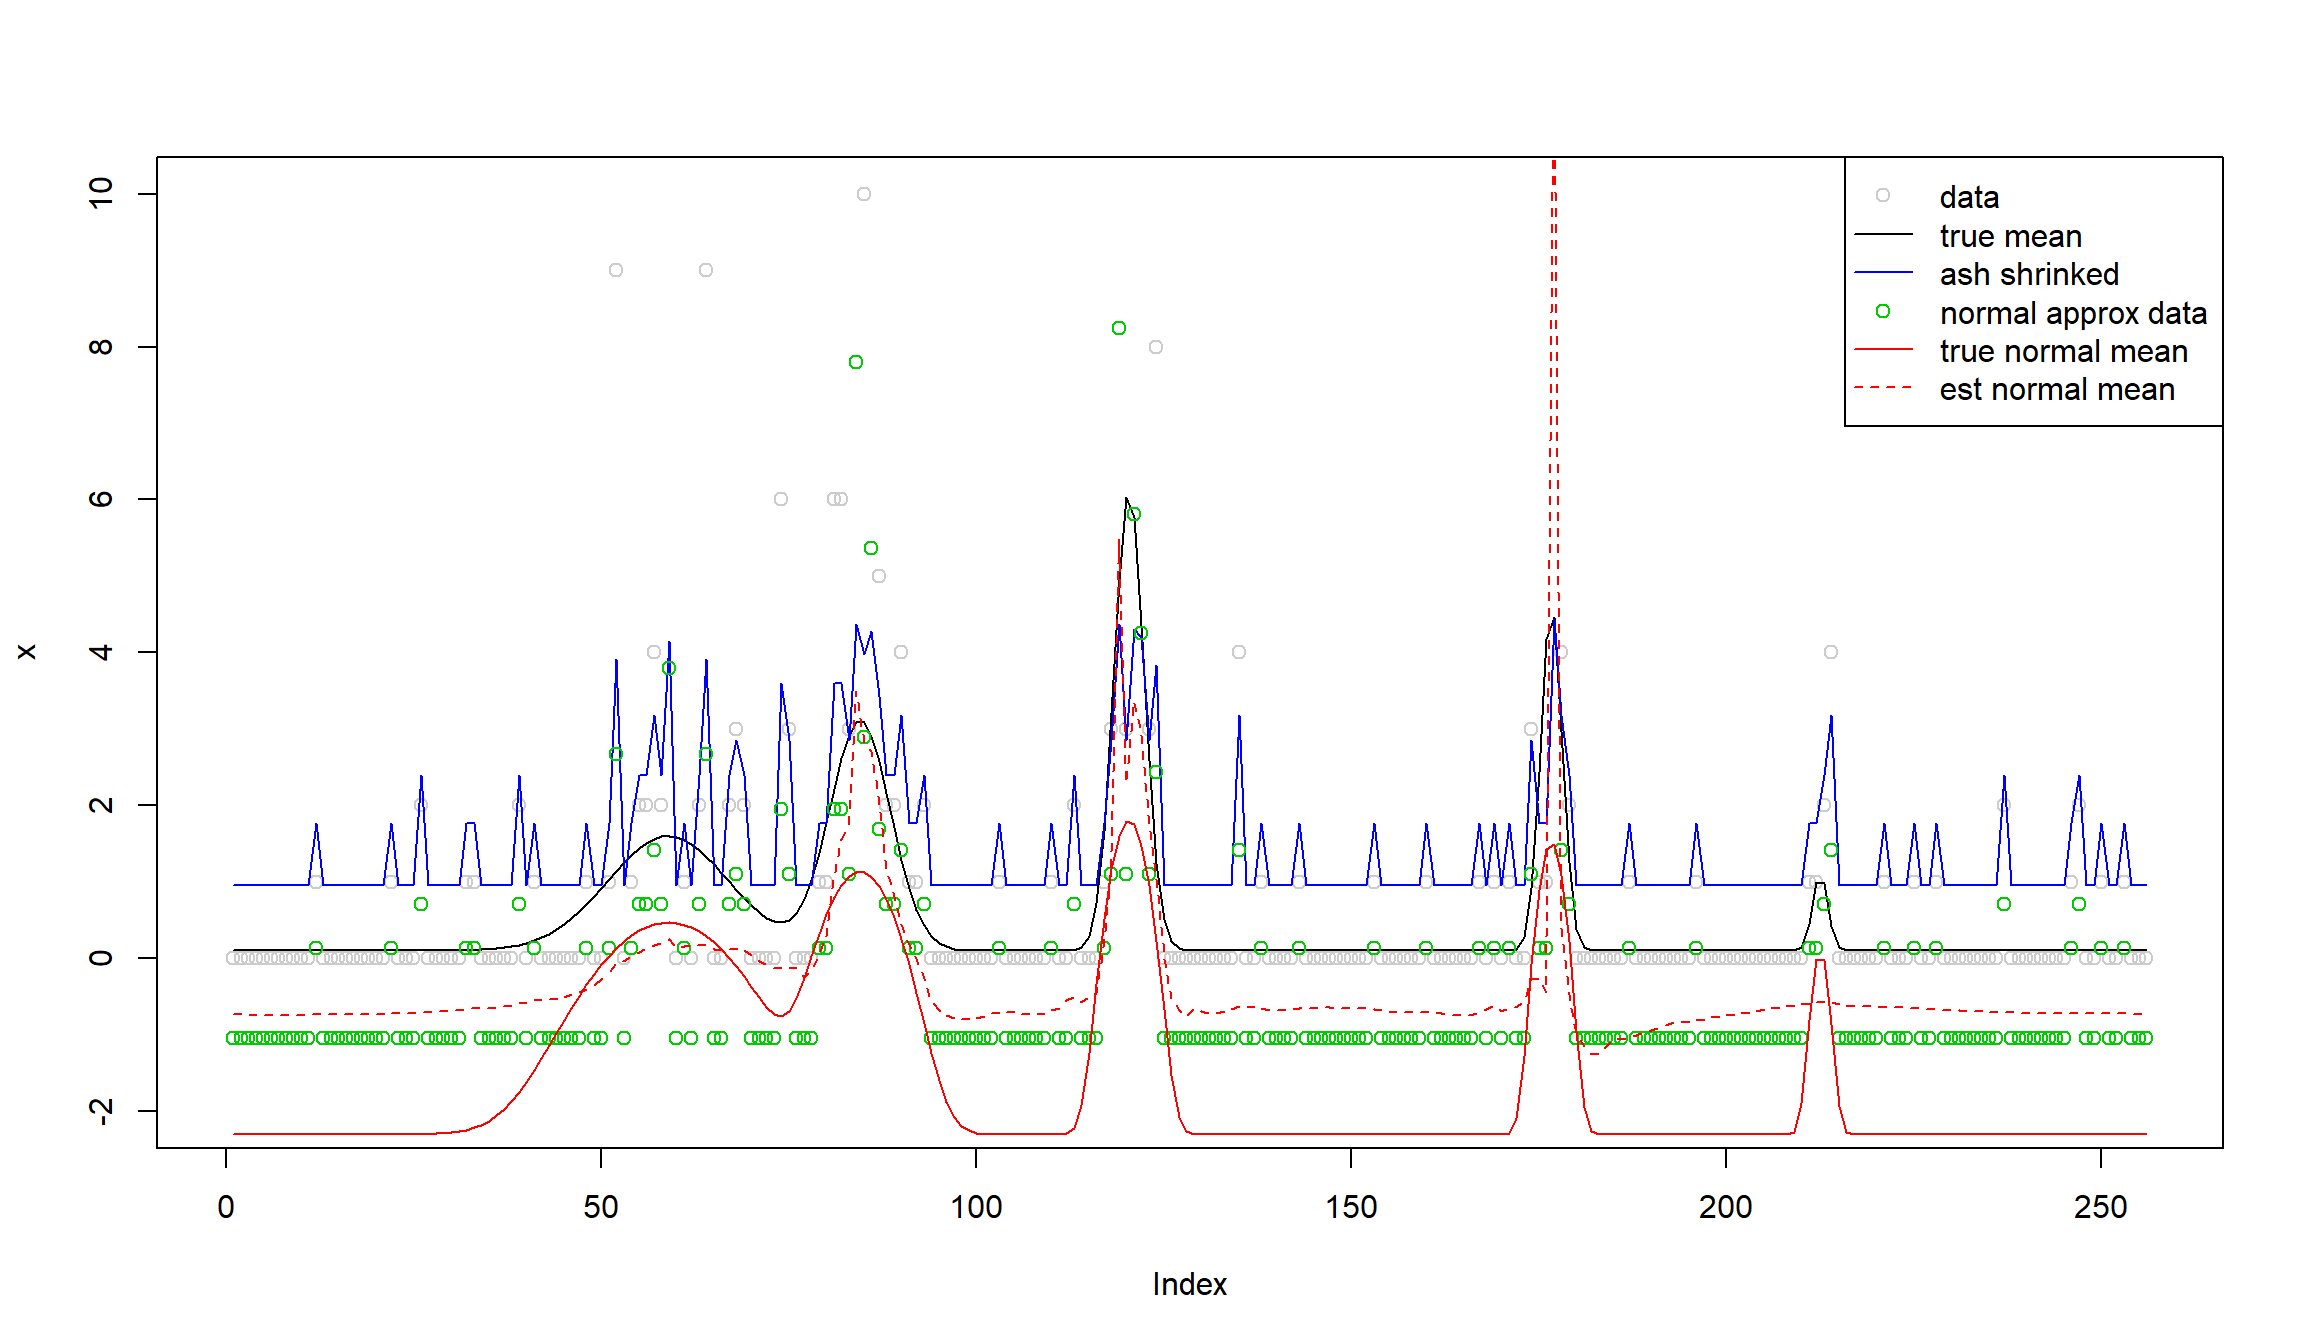The image size is (2304, 1344).
Task: Click the solid red line legend sample
Action: pos(1882,350)
